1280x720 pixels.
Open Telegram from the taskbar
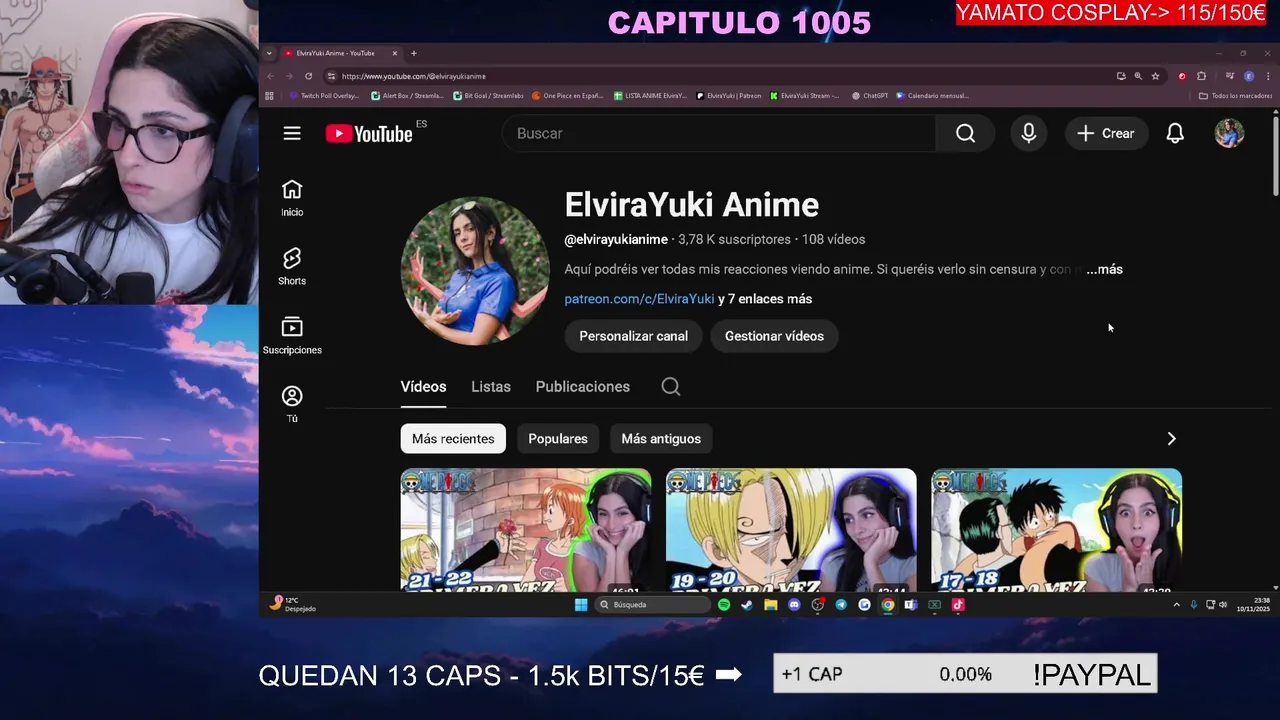point(841,605)
